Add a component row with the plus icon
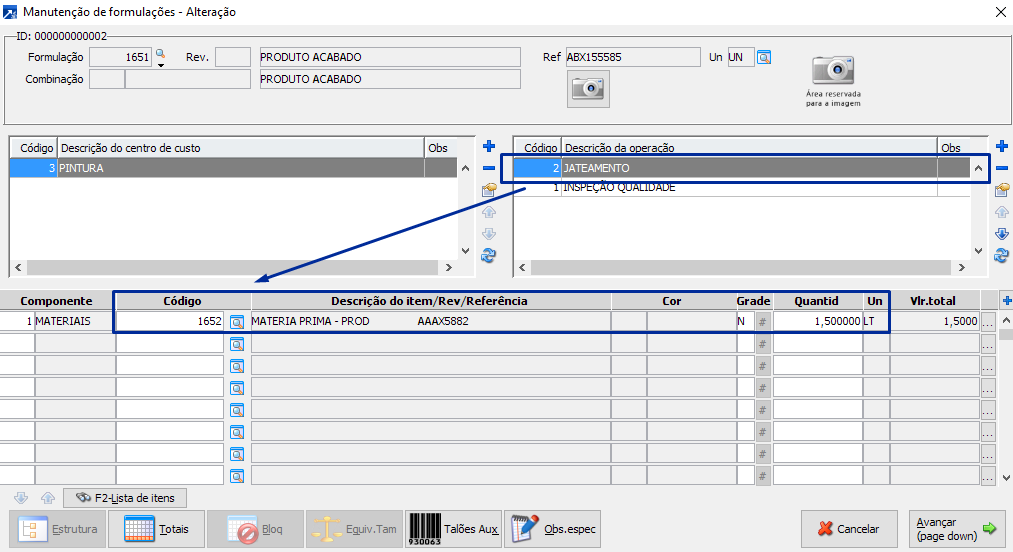Image resolution: width=1013 pixels, height=552 pixels. 1007,301
